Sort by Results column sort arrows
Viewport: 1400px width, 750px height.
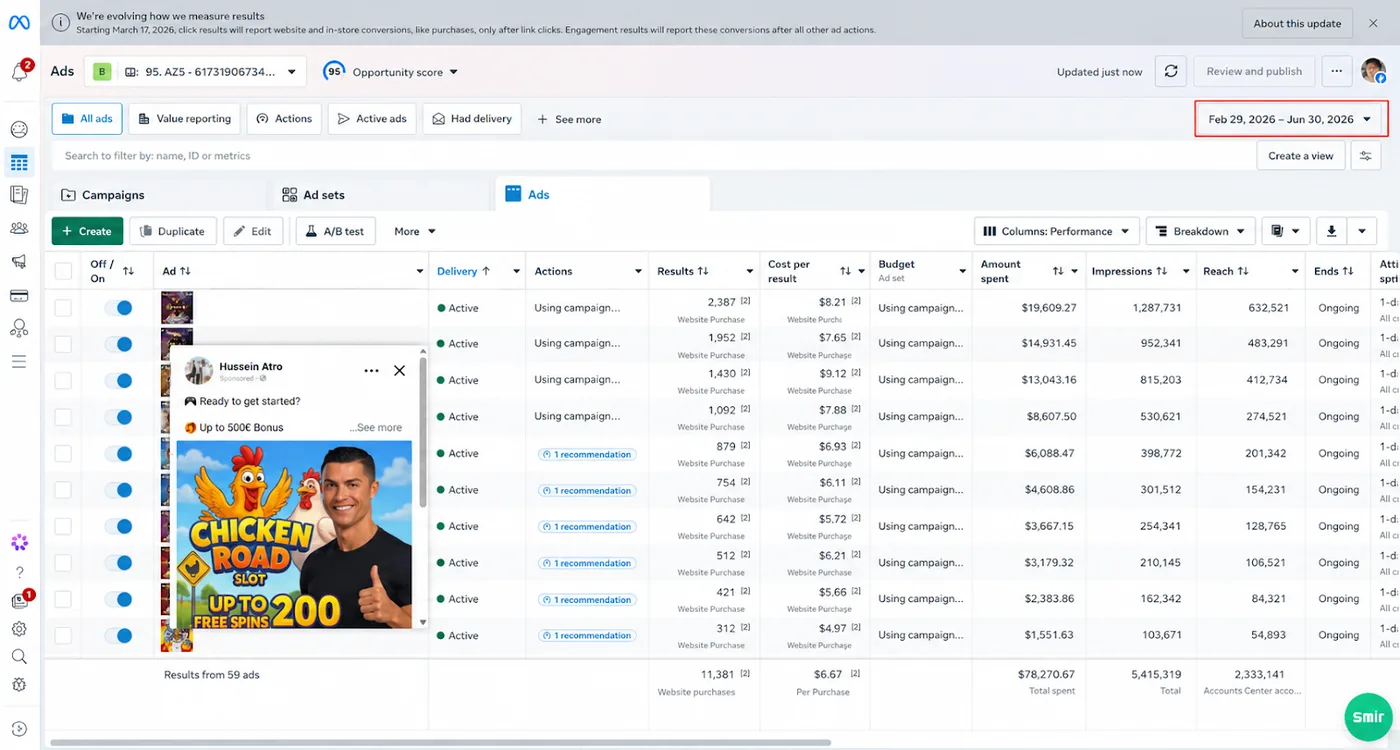pyautogui.click(x=703, y=271)
